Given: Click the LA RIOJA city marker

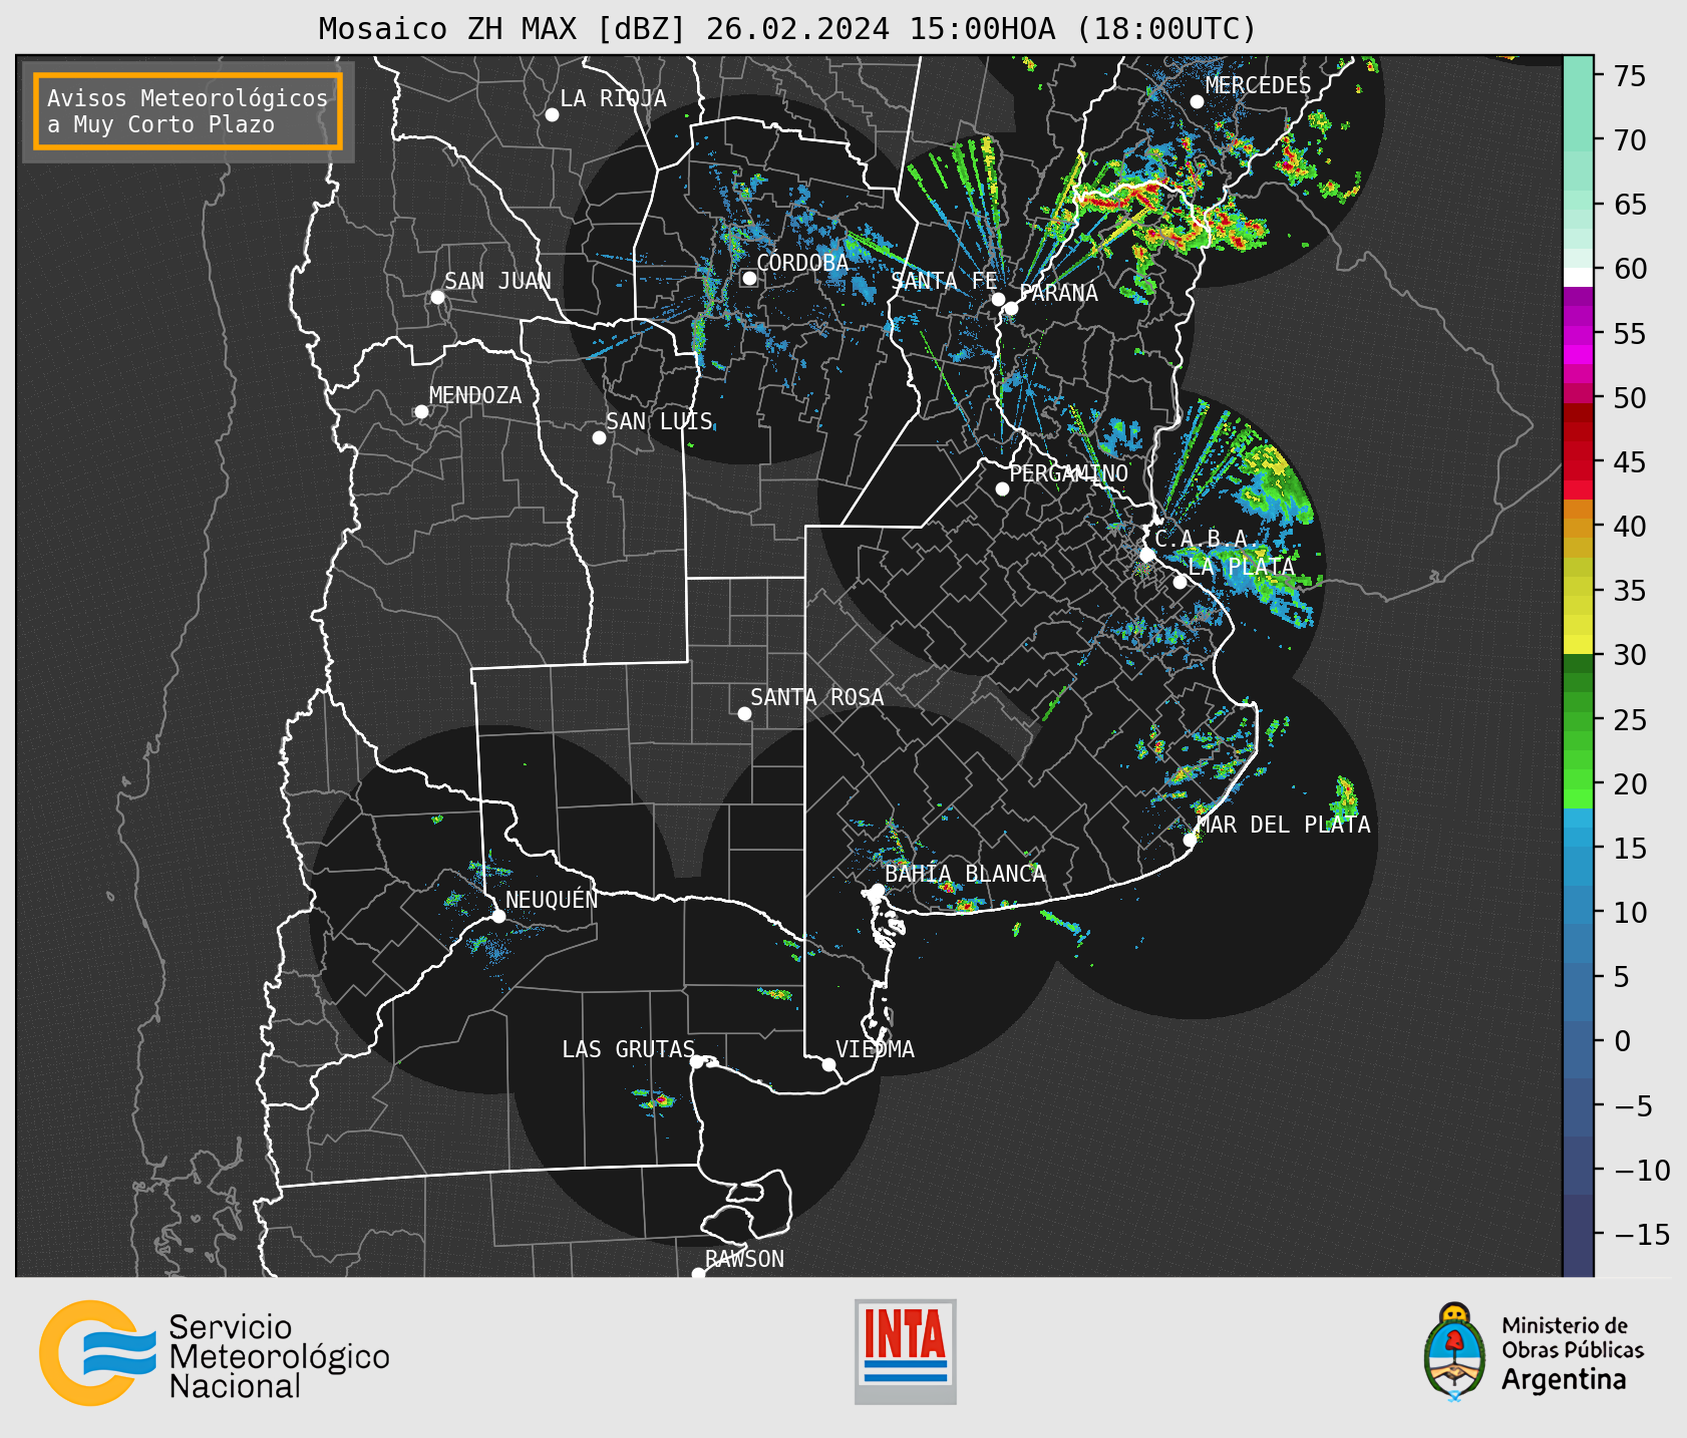Looking at the screenshot, I should 552,115.
